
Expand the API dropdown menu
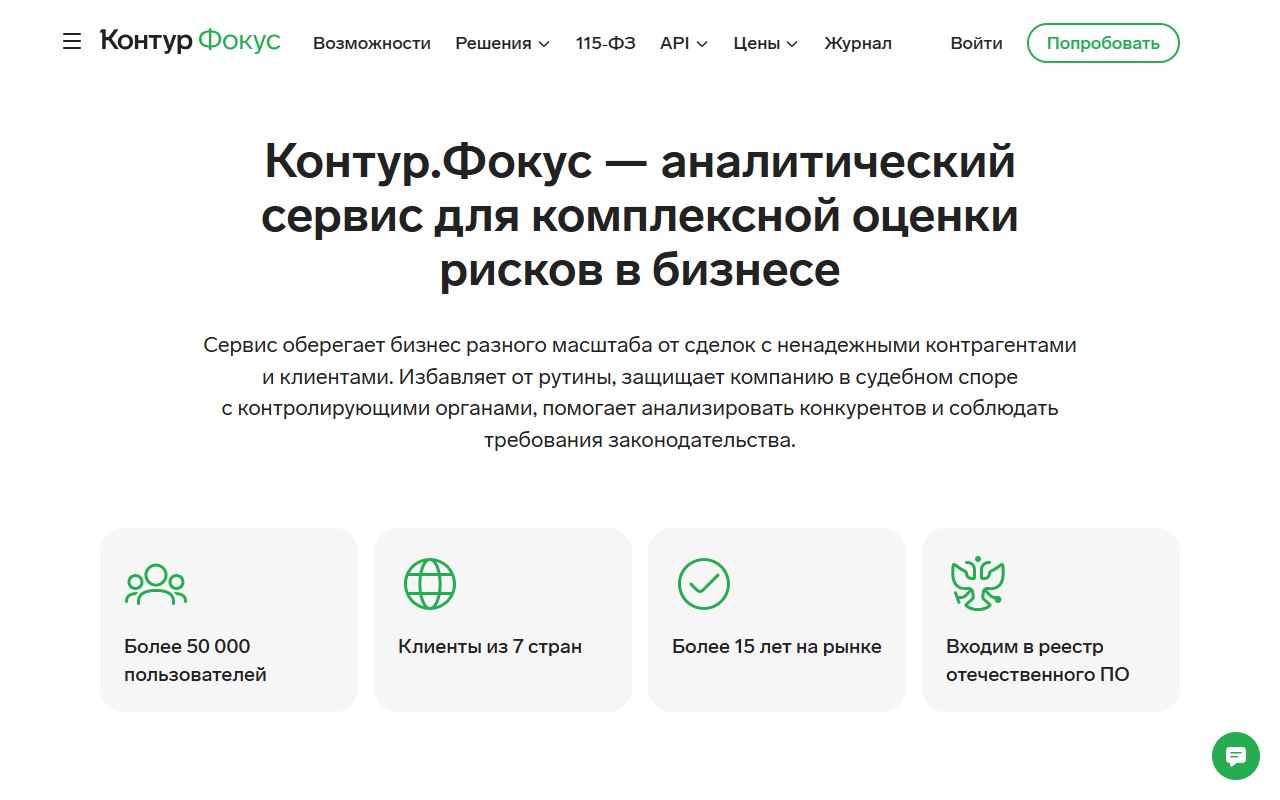[x=684, y=43]
